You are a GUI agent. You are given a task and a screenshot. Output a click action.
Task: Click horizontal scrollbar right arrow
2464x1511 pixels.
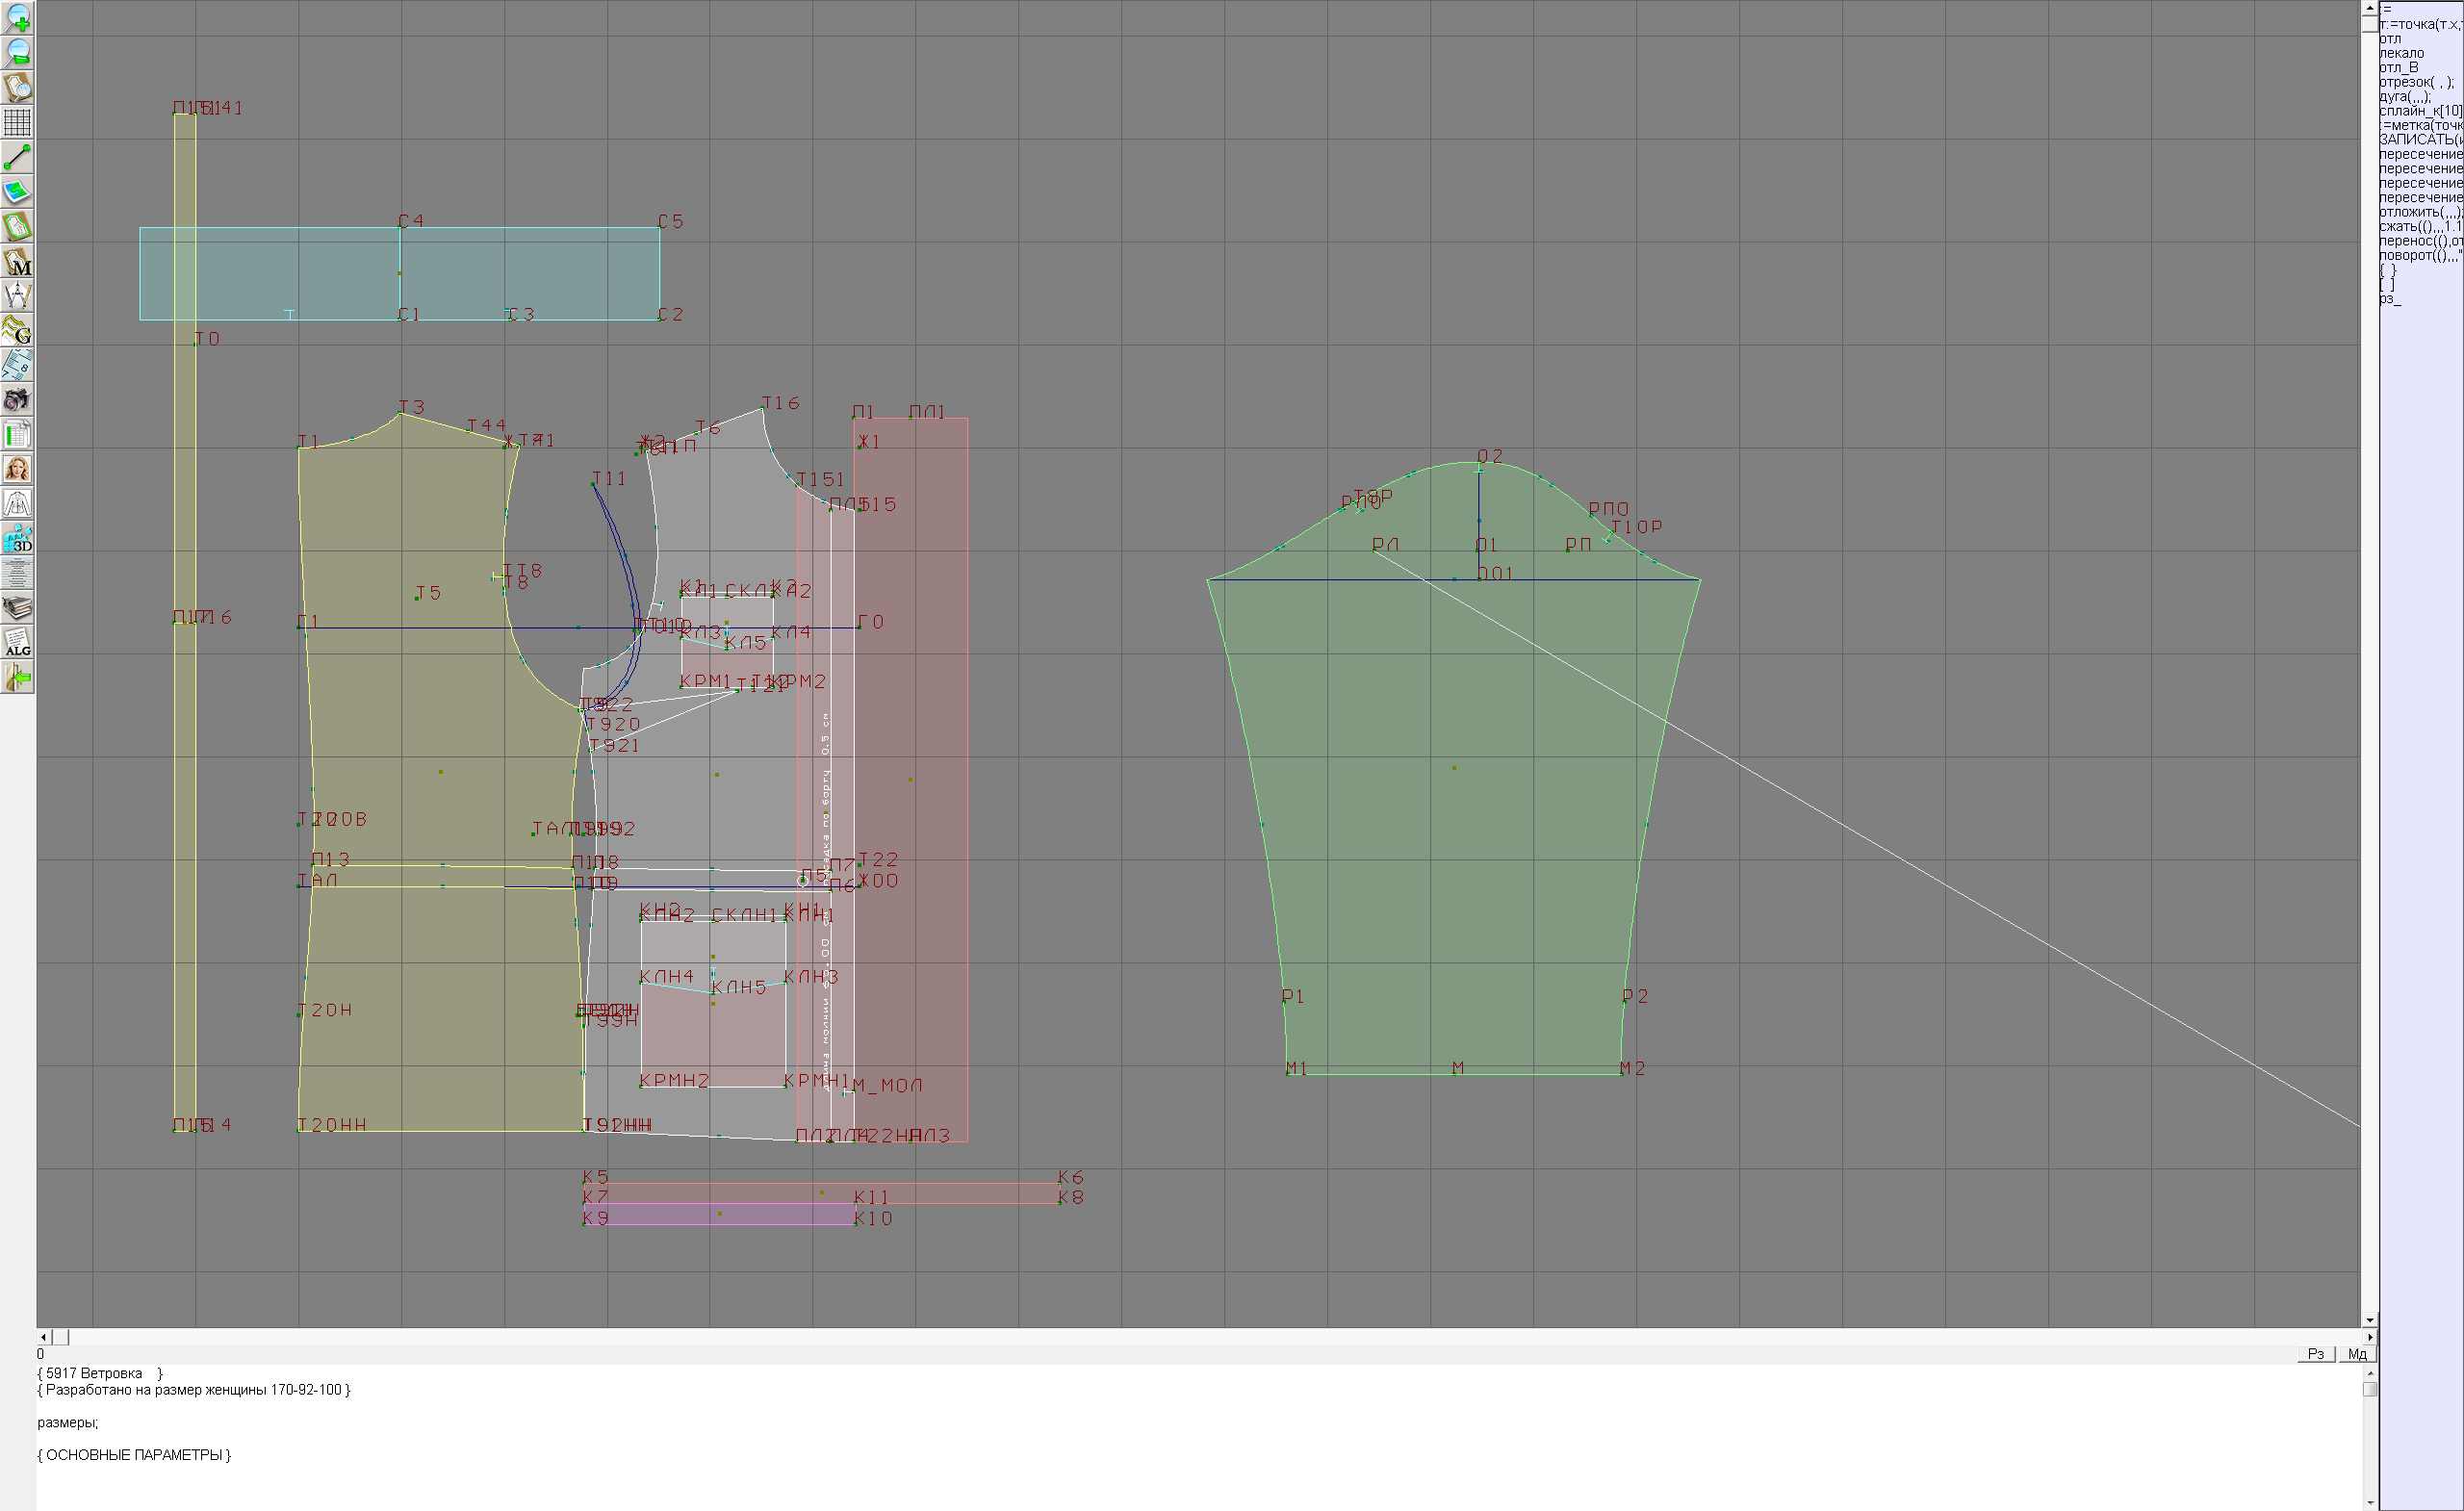2369,1337
